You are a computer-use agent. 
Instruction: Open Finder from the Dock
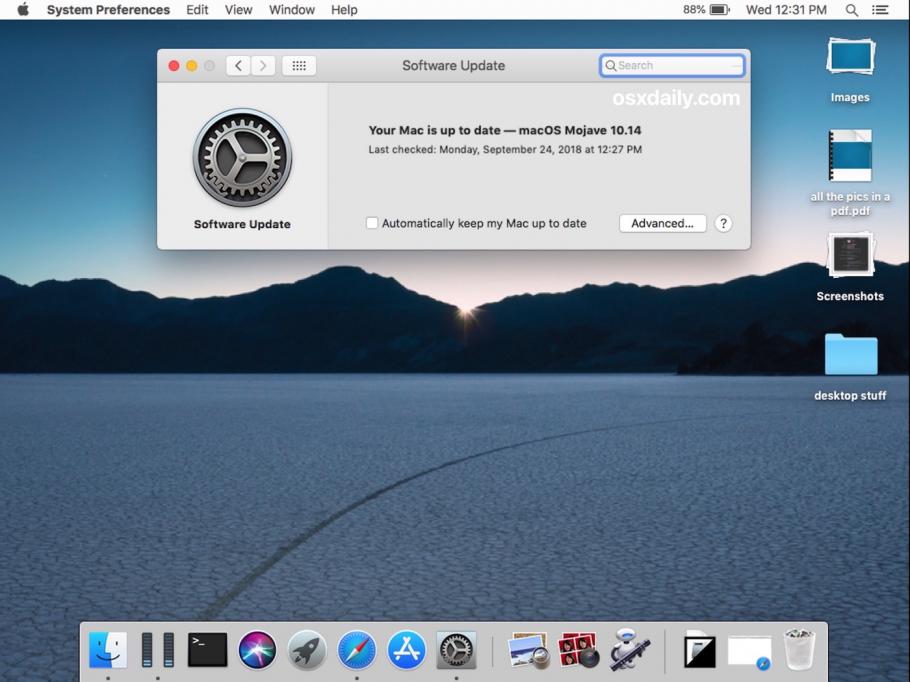107,649
